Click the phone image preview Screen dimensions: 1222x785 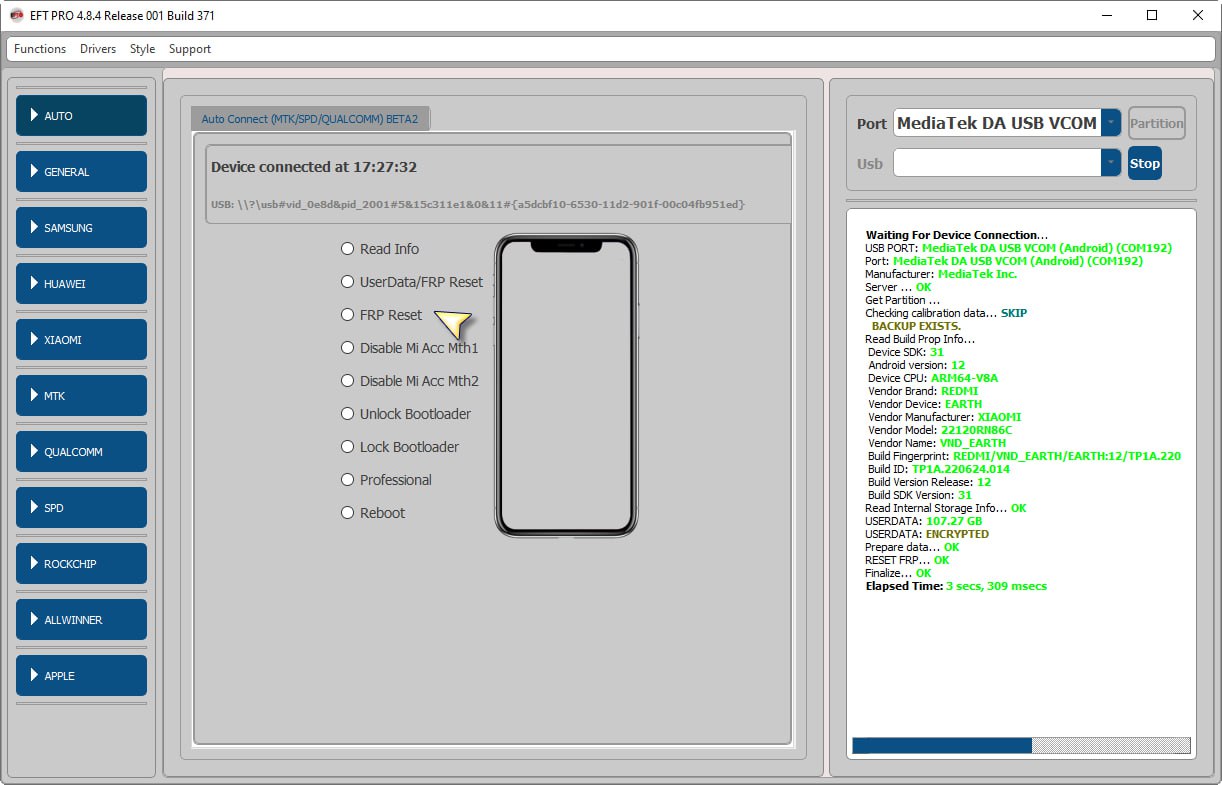(566, 385)
